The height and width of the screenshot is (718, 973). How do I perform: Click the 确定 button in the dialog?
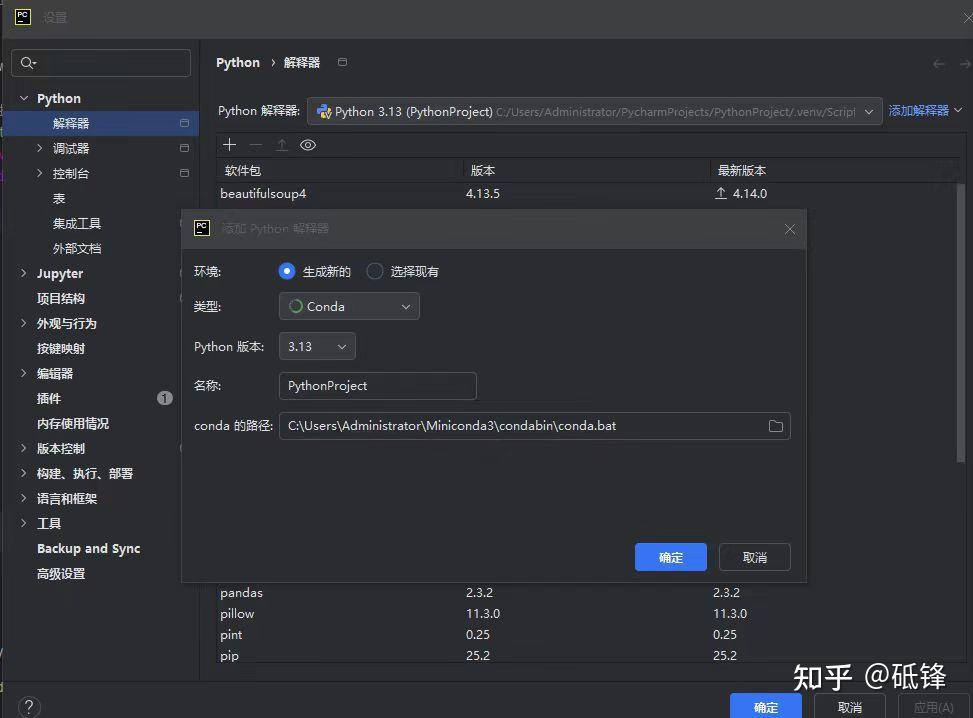(670, 557)
